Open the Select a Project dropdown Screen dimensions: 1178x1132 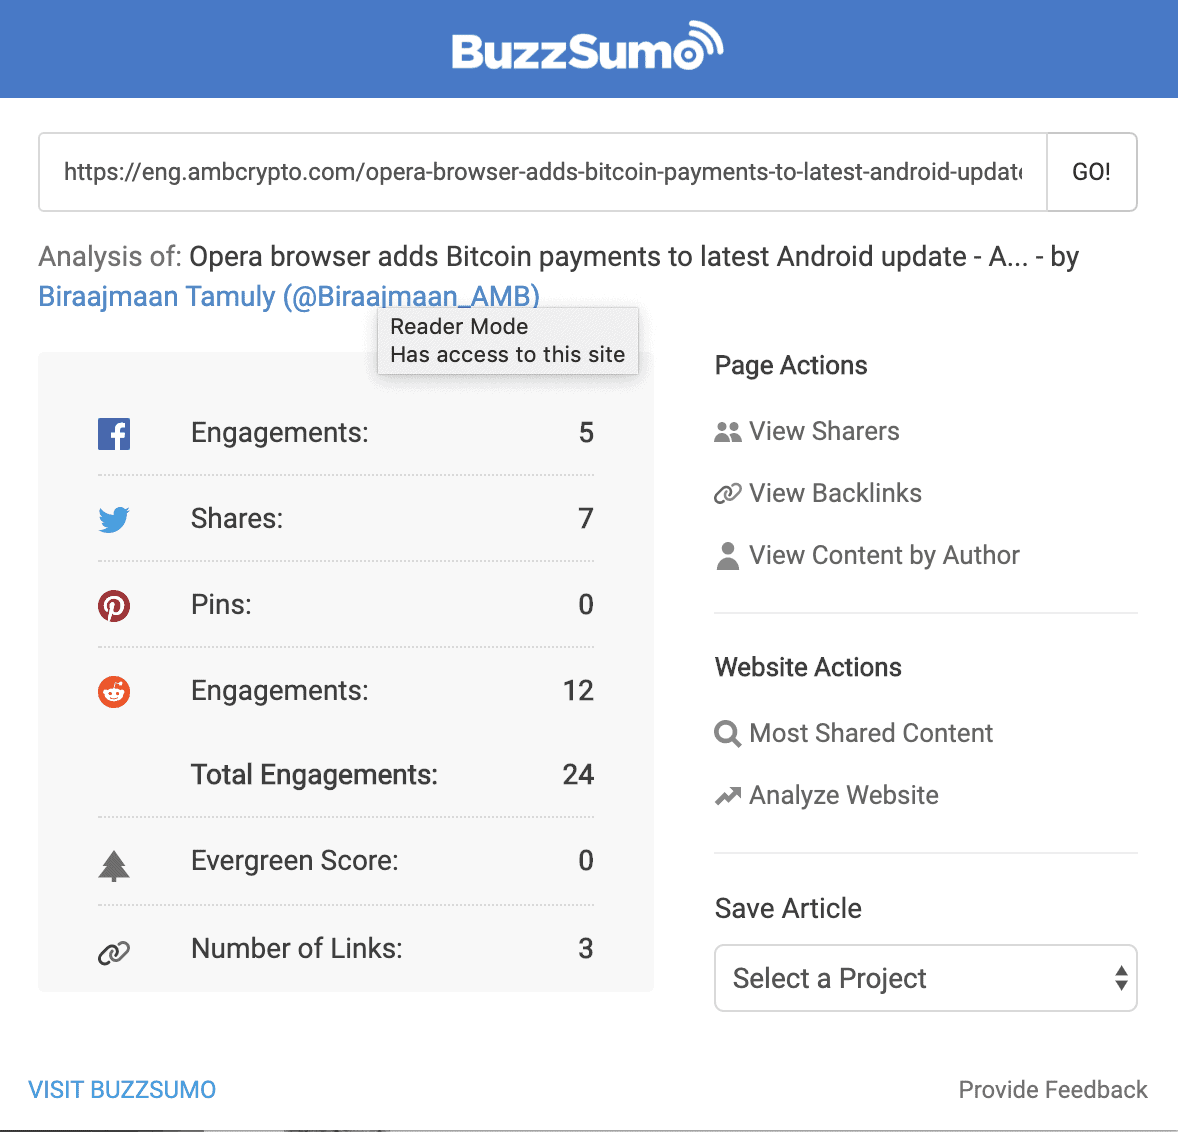(925, 978)
